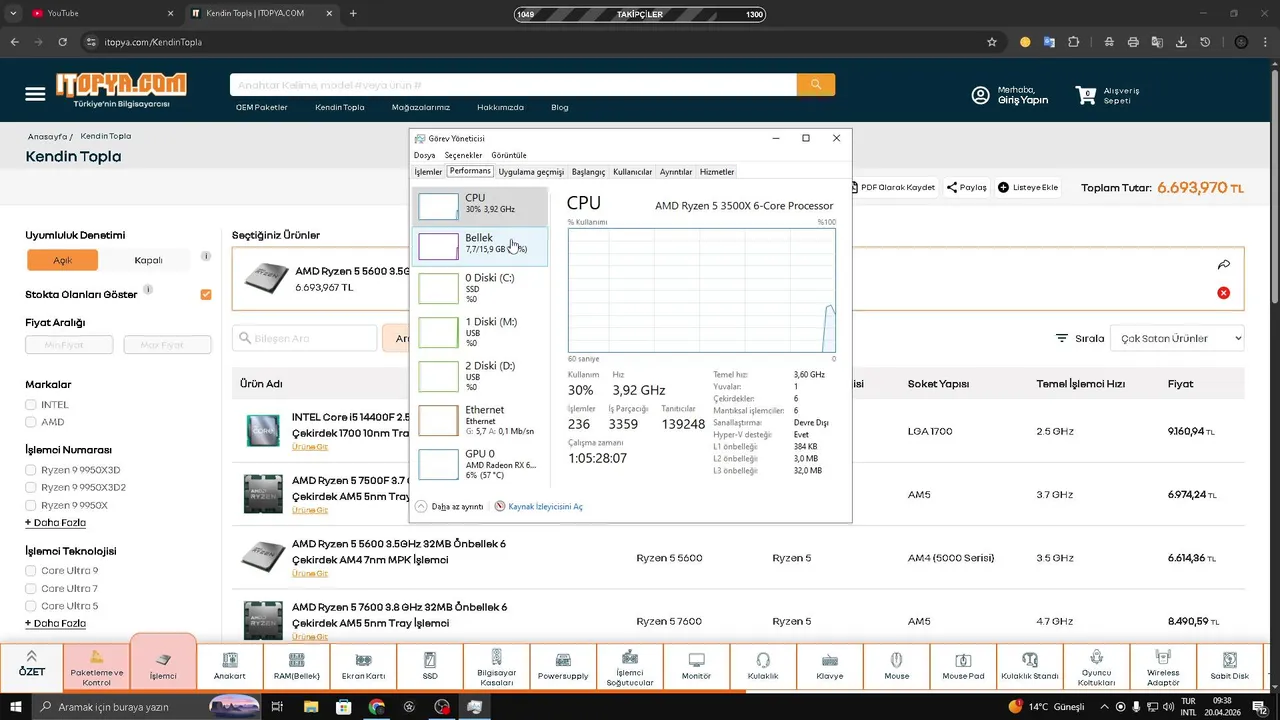
Task: Open Paketleme ve Kontrol step
Action: pyautogui.click(x=97, y=667)
